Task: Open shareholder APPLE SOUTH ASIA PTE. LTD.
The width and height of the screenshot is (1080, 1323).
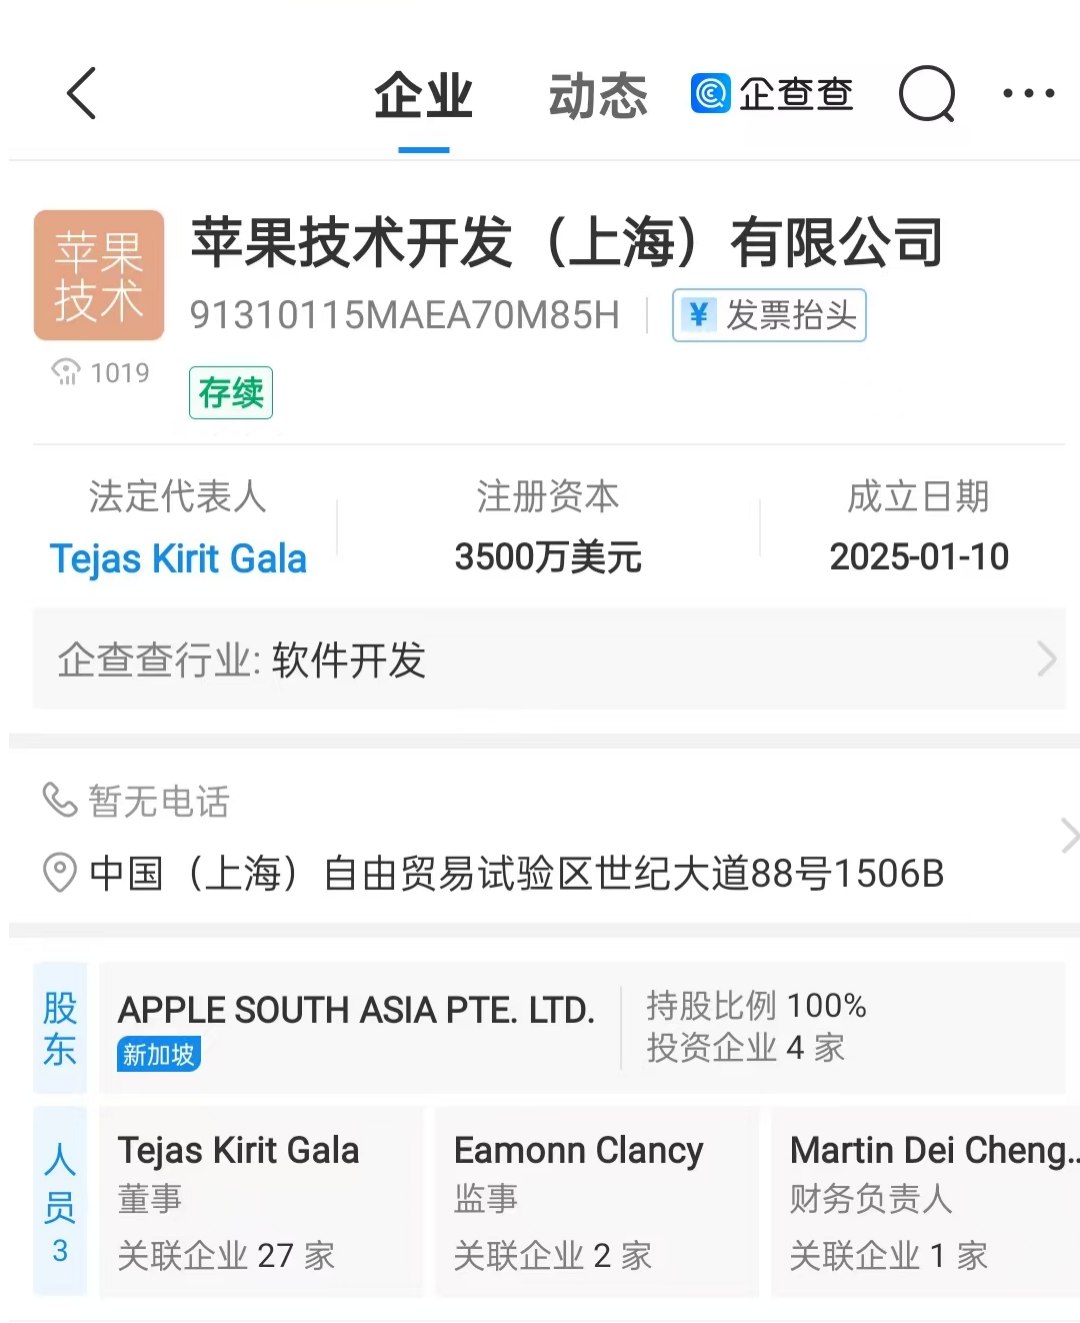Action: click(356, 1010)
